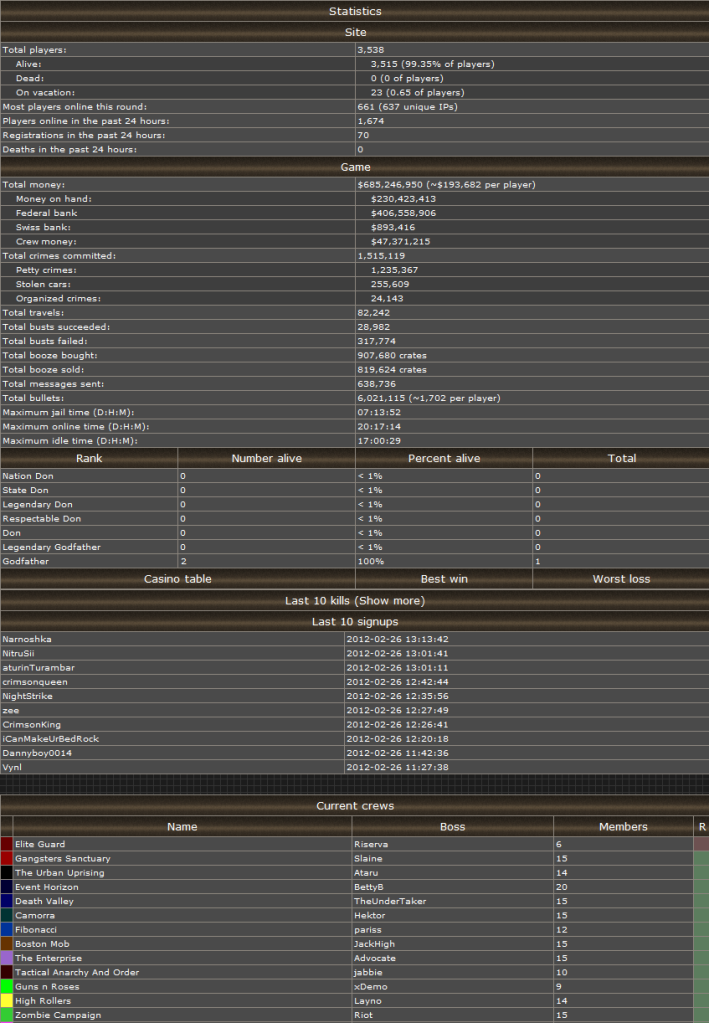
Task: Open Zombie Campaign crew name
Action: (58, 1015)
